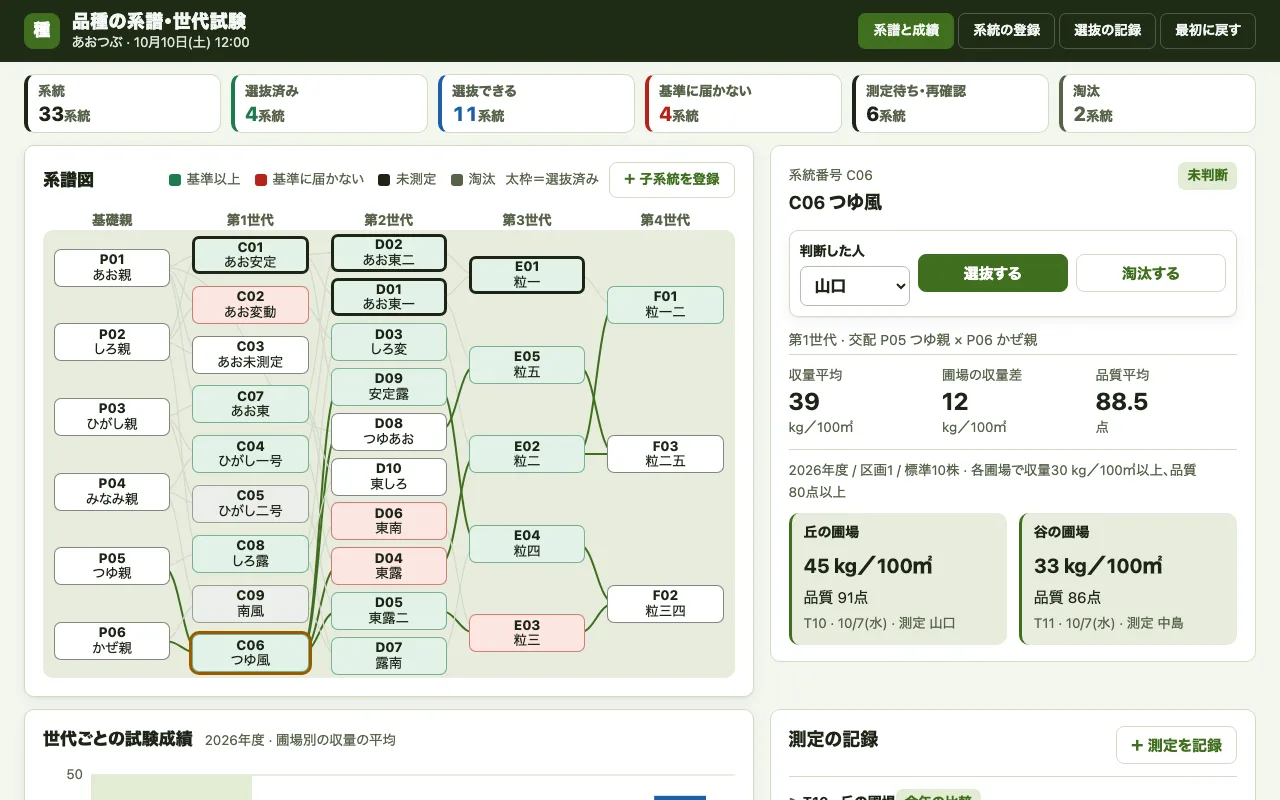Select pedigree node C05 ひがし二号
Image resolution: width=1280 pixels, height=800 pixels.
250,504
